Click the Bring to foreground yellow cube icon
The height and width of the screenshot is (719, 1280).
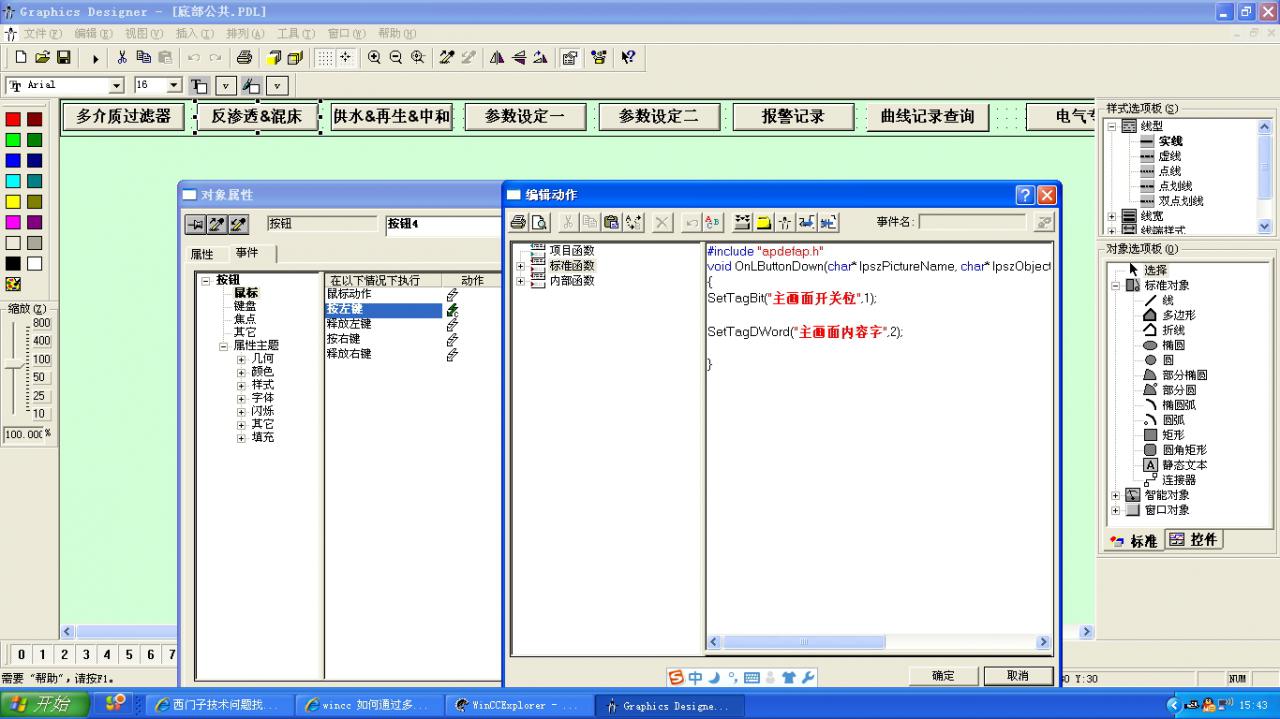click(x=273, y=58)
